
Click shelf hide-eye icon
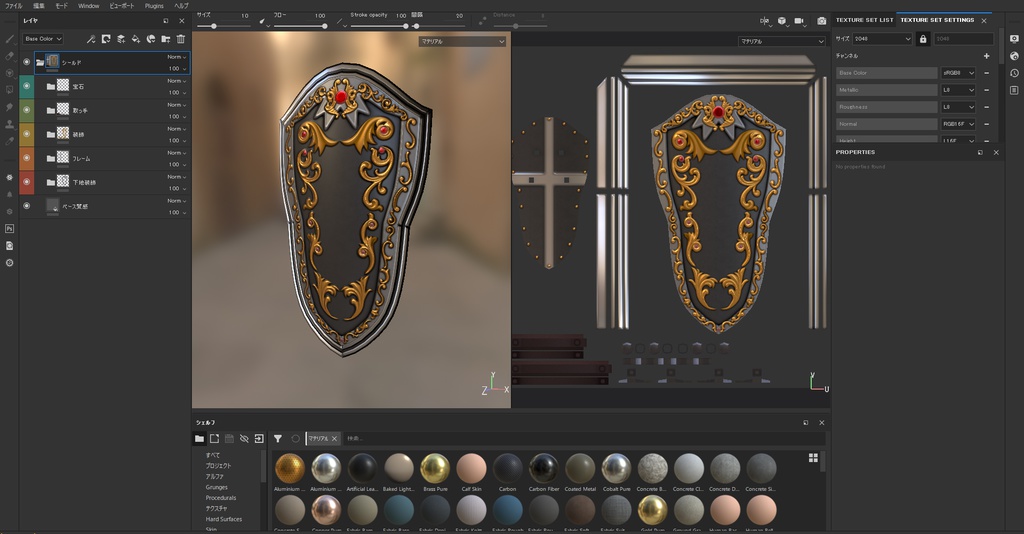click(x=244, y=439)
